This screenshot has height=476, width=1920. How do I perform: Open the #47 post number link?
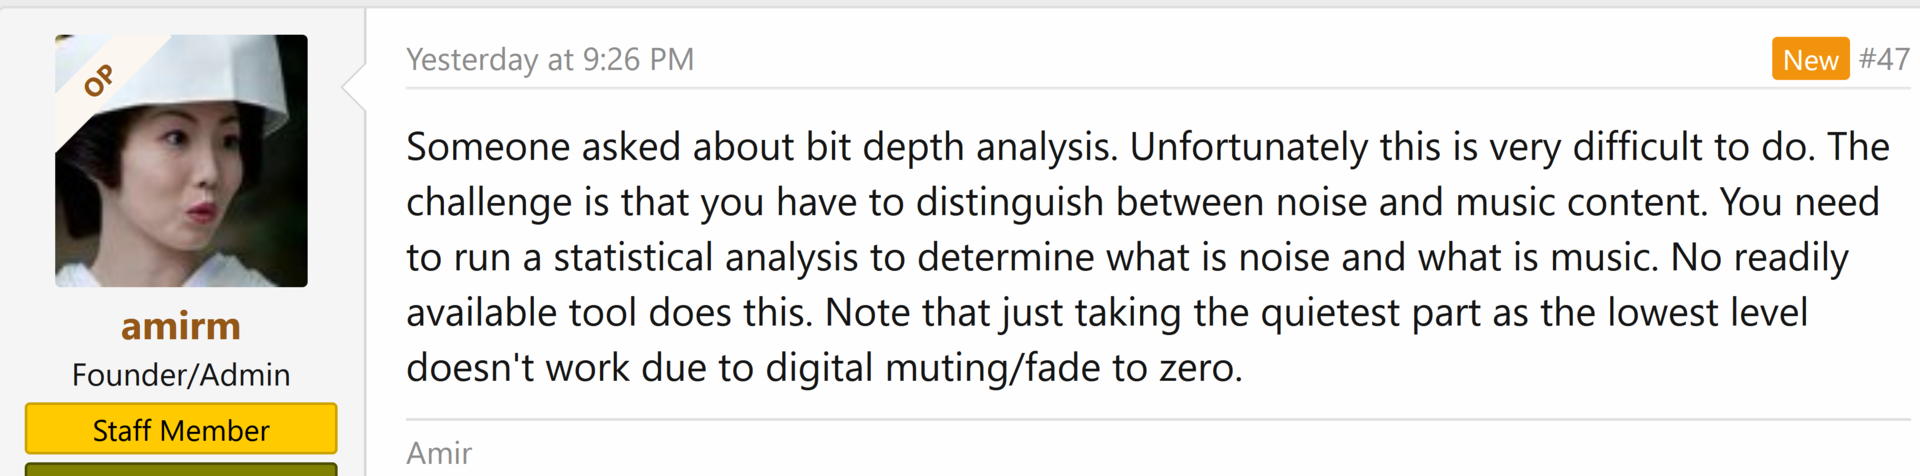click(1884, 59)
